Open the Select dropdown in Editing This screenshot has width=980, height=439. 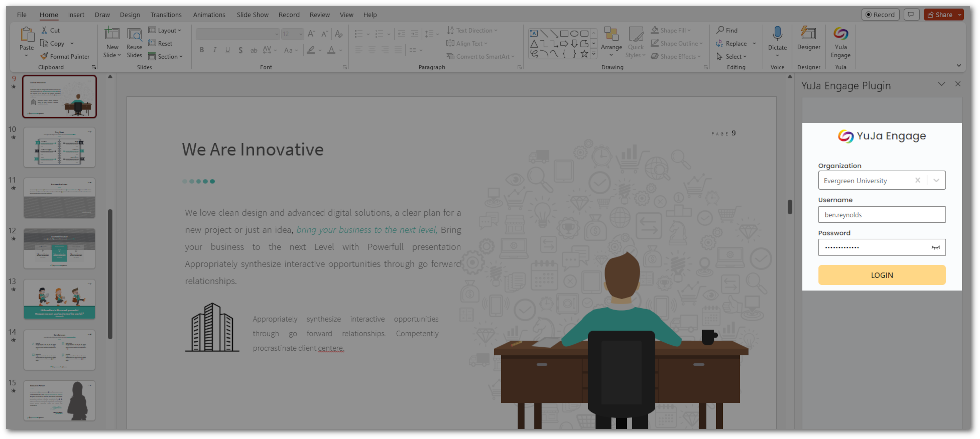pos(732,56)
